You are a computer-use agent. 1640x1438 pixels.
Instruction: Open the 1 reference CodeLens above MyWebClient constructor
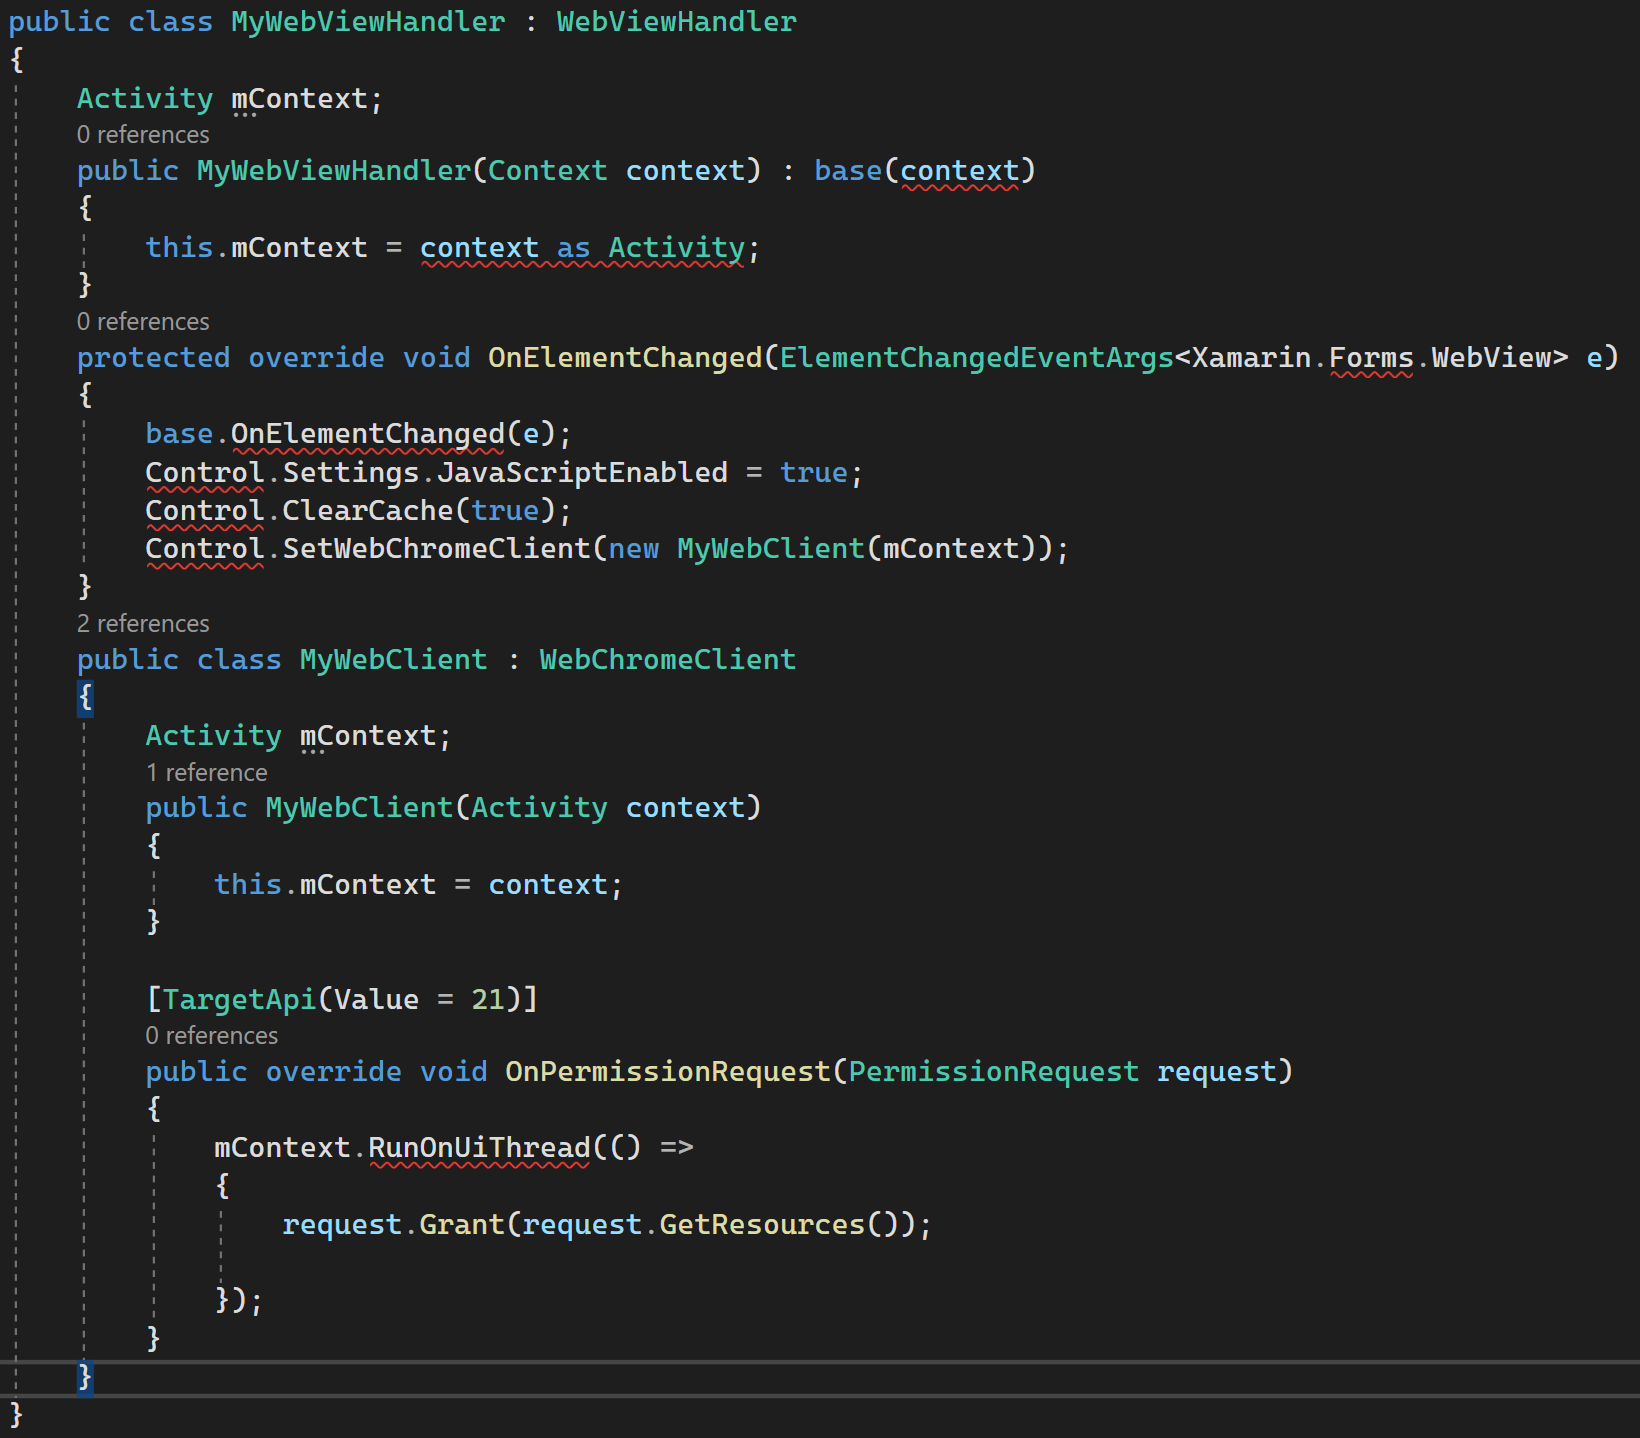pyautogui.click(x=206, y=772)
